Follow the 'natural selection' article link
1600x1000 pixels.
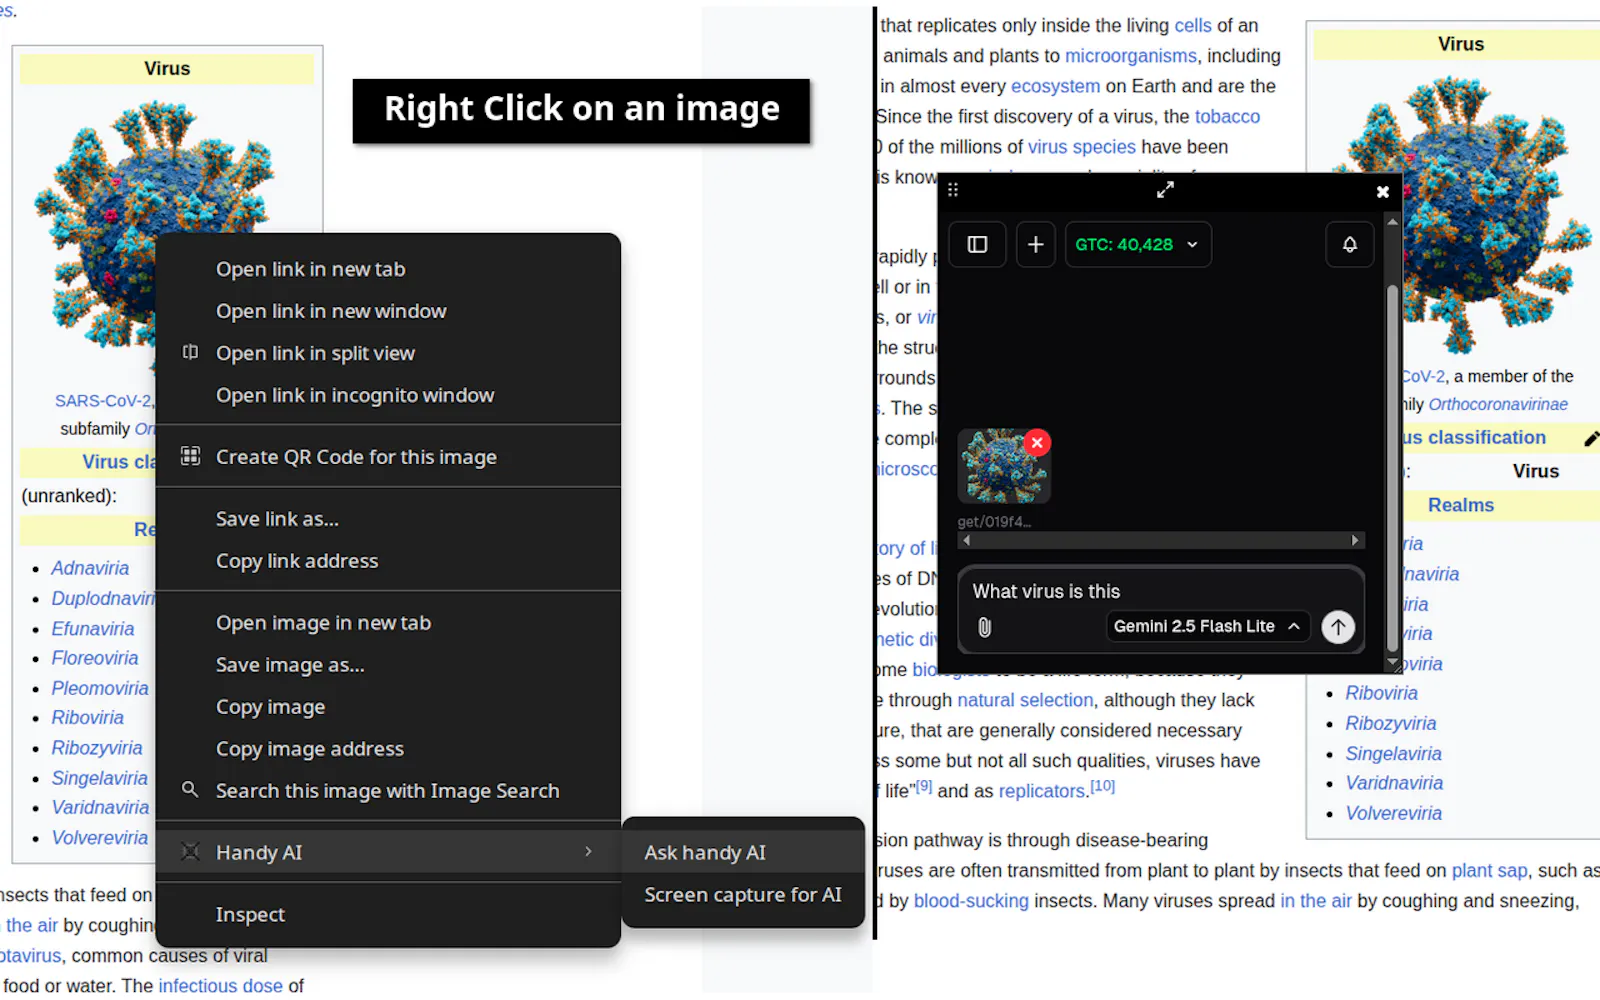coord(1025,700)
